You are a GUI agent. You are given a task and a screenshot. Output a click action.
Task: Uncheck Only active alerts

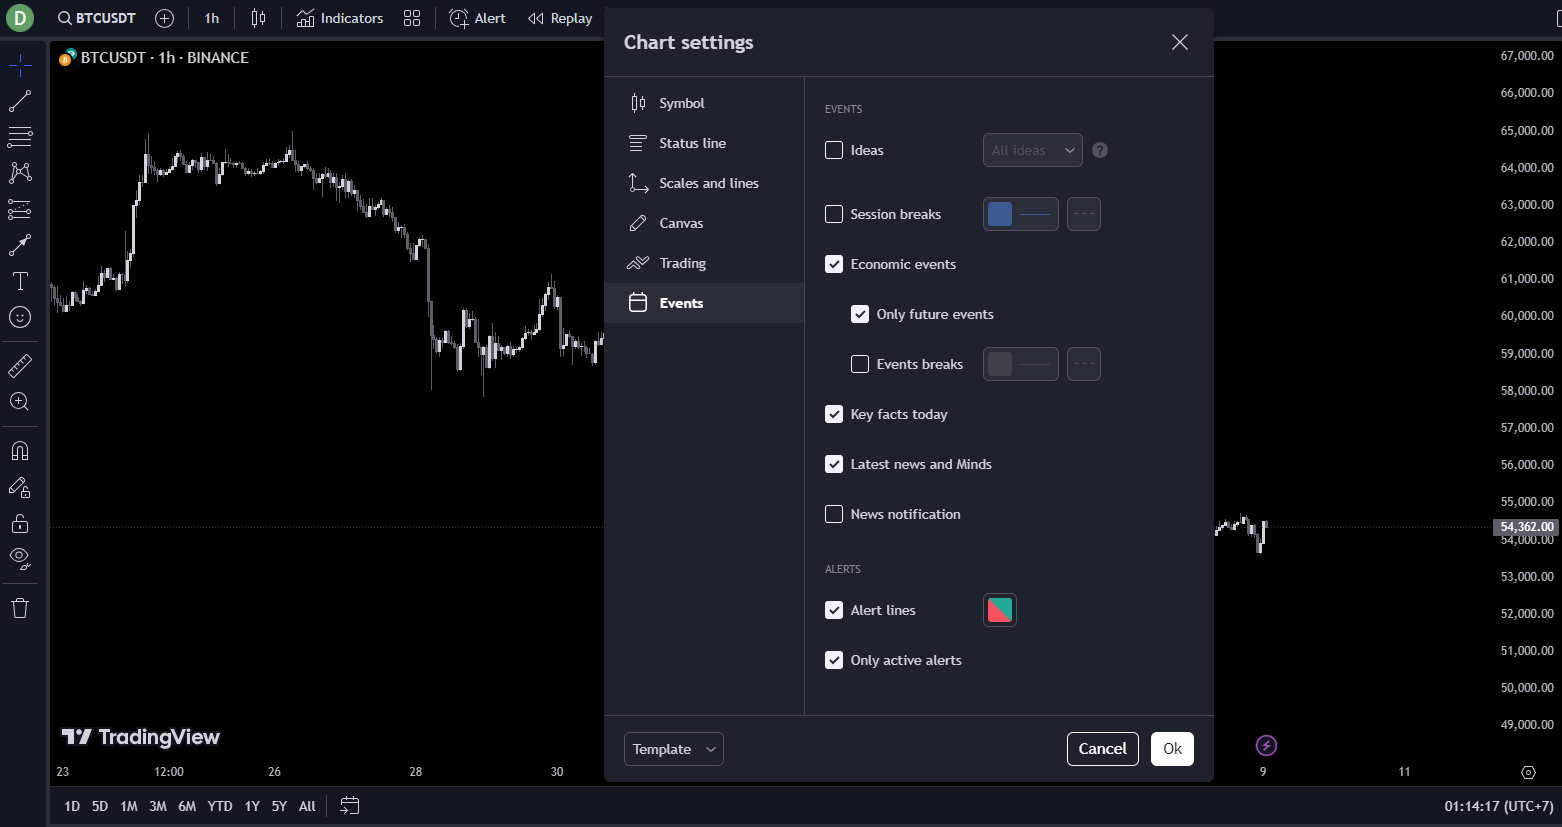[834, 660]
